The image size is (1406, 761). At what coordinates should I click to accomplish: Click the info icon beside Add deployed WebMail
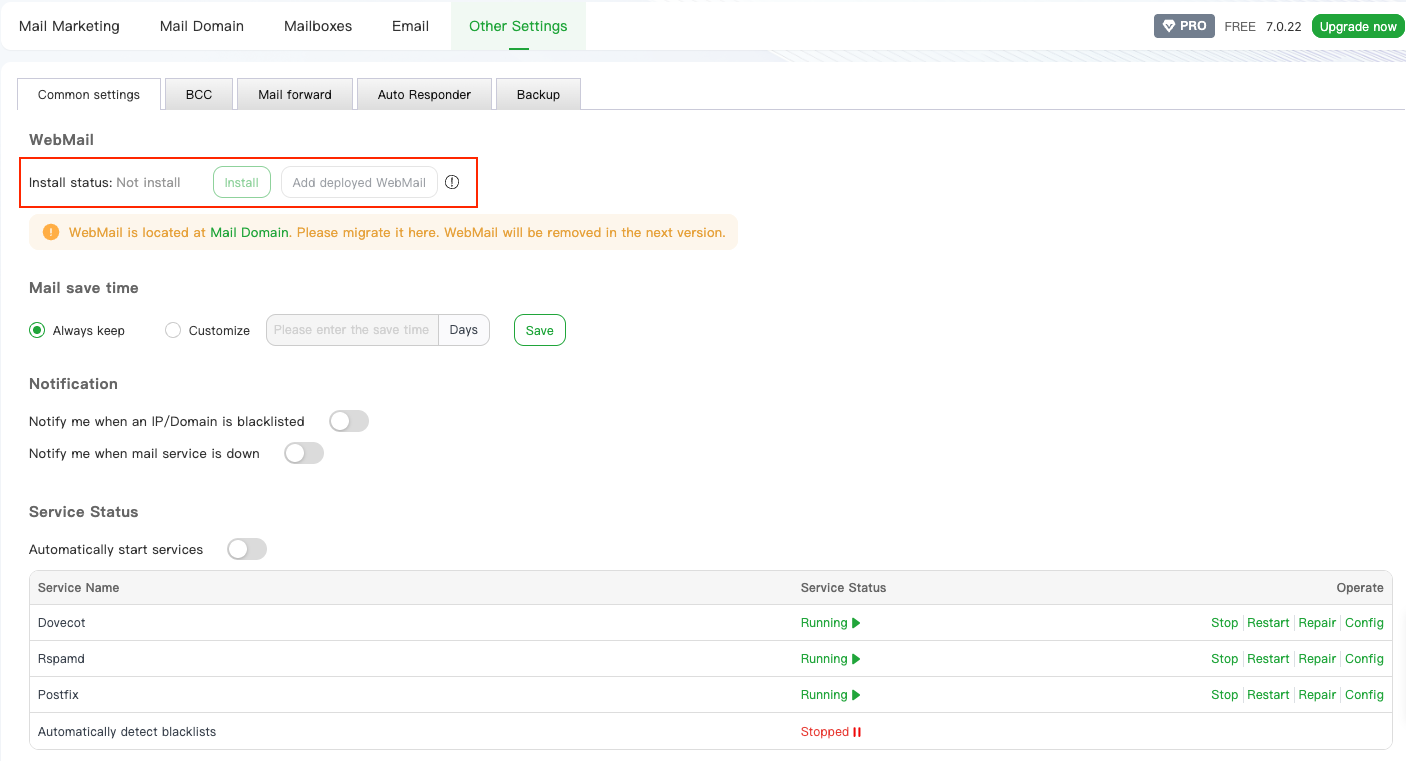point(452,183)
